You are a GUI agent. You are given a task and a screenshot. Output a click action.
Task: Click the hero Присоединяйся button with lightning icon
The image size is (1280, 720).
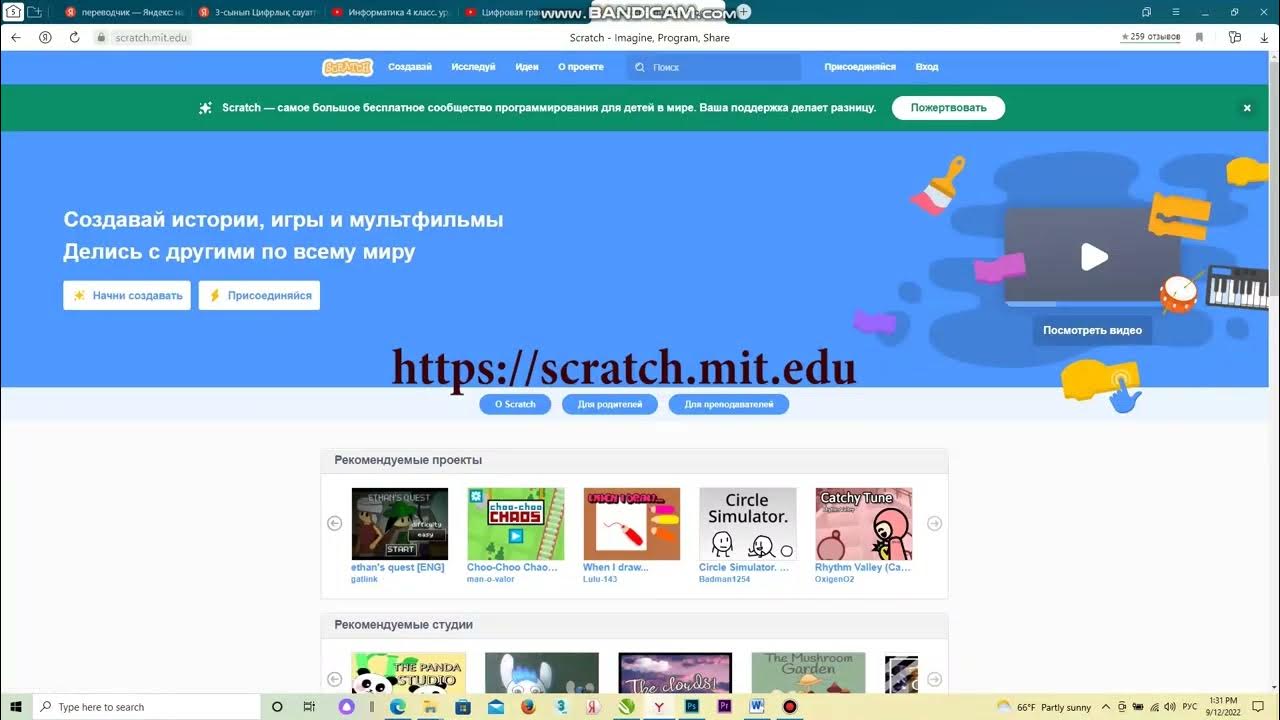(259, 295)
